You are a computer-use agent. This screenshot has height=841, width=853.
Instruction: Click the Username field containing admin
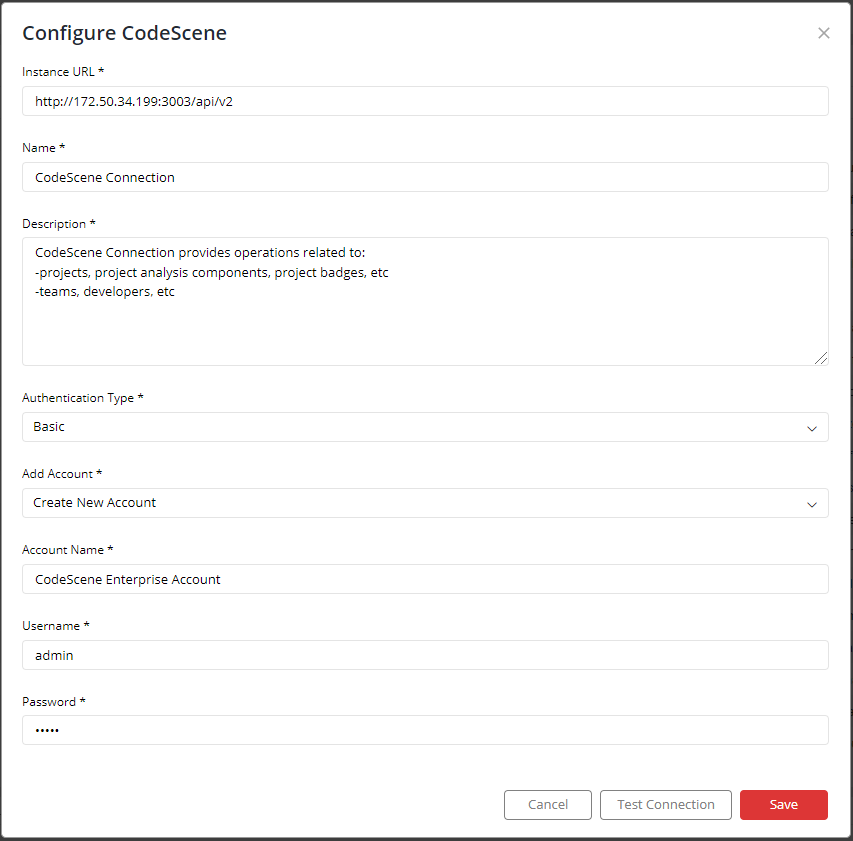(425, 655)
